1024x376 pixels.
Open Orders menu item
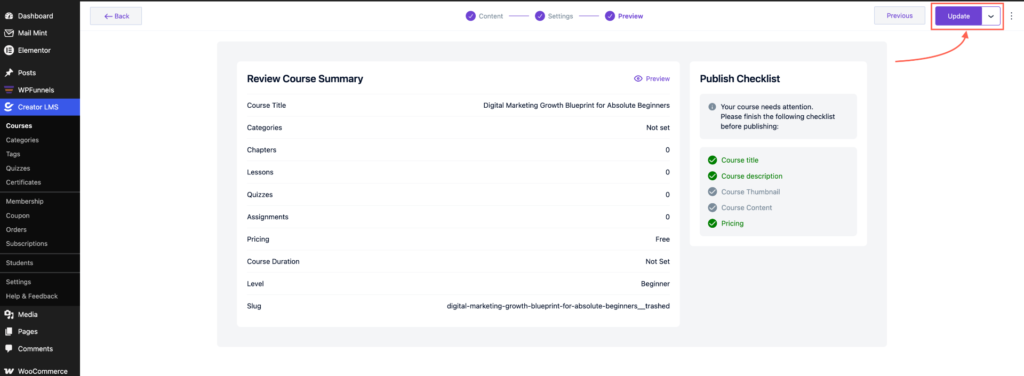(17, 229)
